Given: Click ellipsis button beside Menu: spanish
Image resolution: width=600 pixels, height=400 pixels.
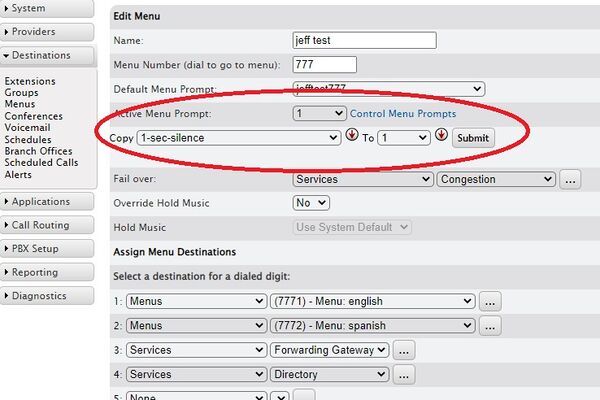Looking at the screenshot, I should [490, 326].
